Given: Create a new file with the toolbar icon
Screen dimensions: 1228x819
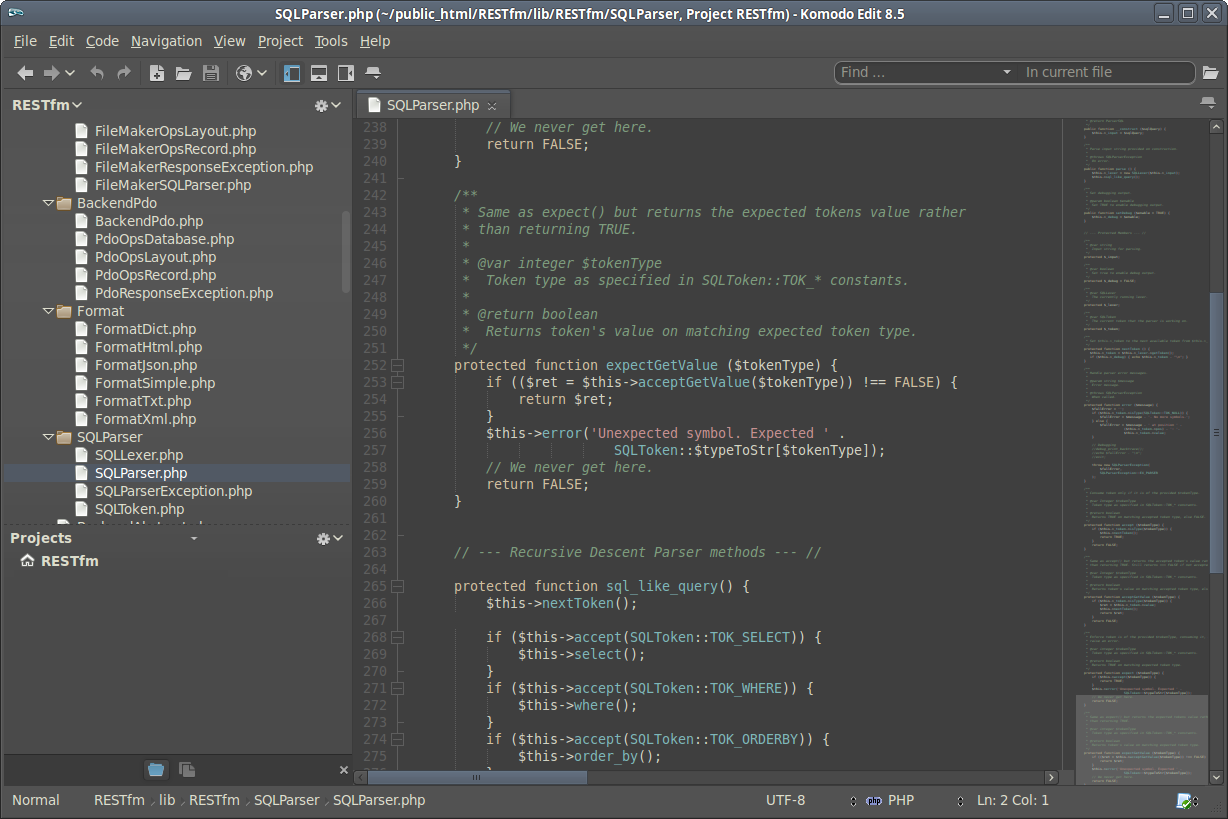Looking at the screenshot, I should 157,73.
